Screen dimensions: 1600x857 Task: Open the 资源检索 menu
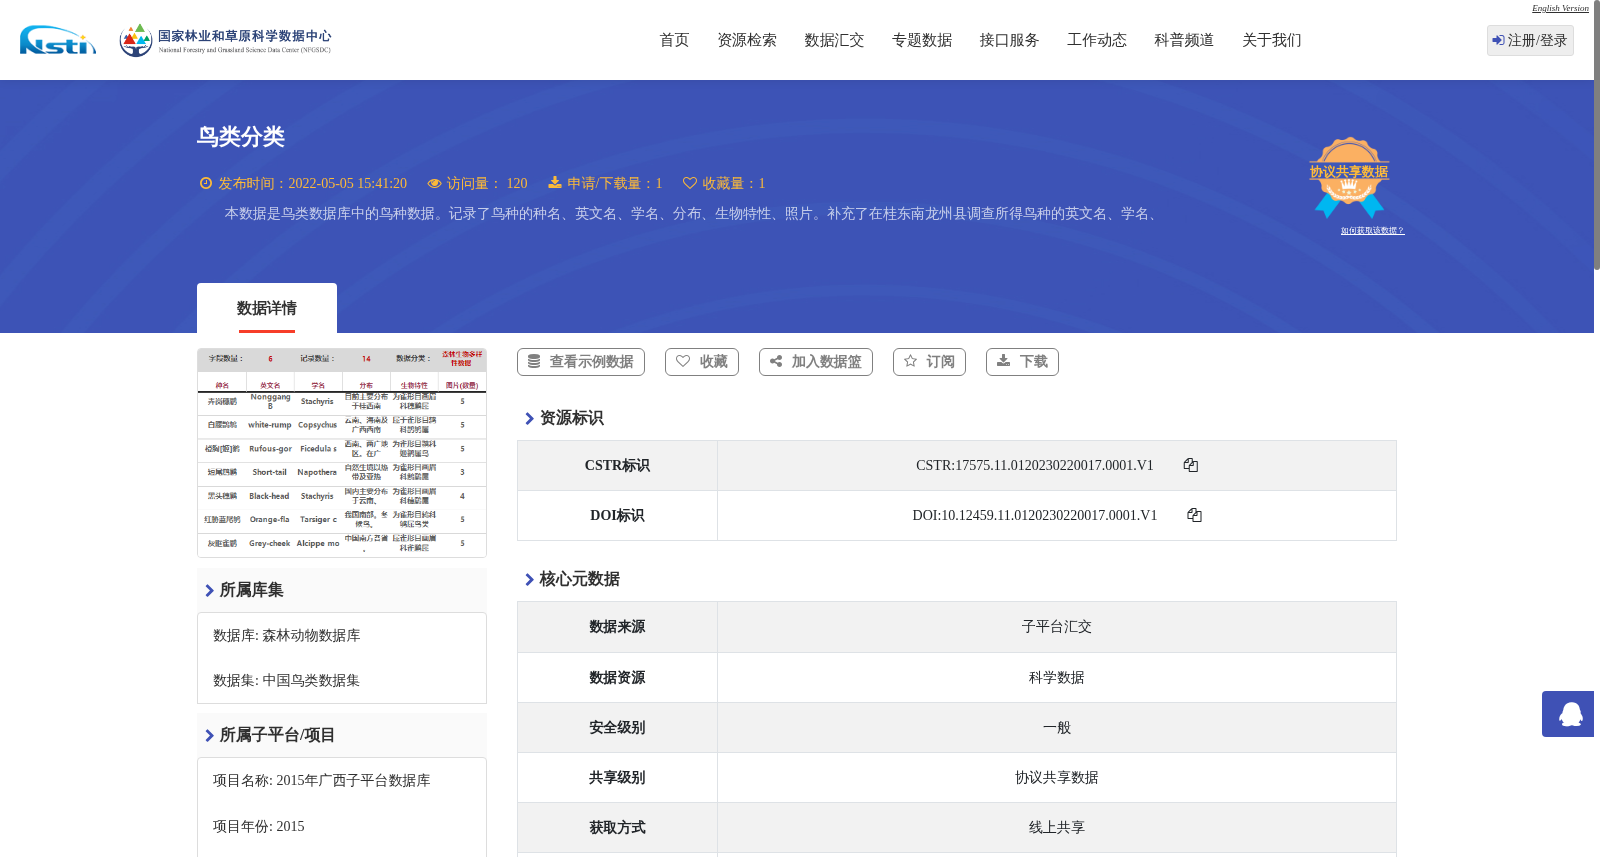click(x=747, y=40)
